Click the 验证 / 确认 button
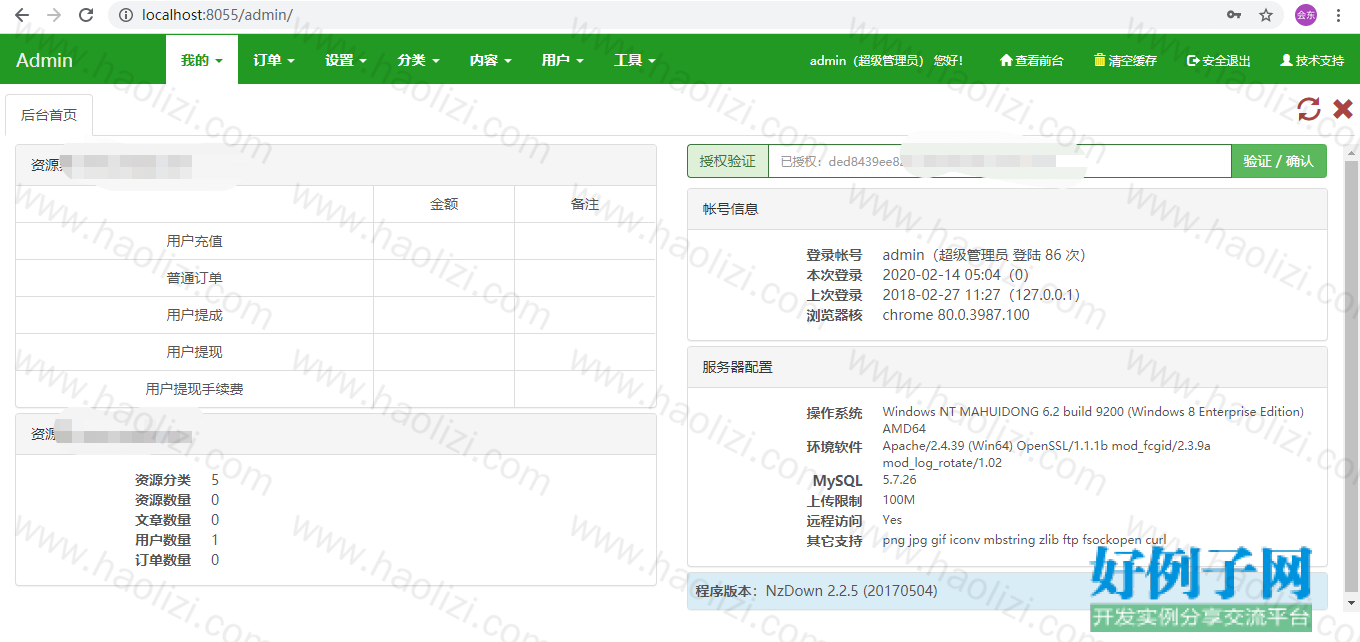Image resolution: width=1360 pixels, height=642 pixels. [1278, 161]
